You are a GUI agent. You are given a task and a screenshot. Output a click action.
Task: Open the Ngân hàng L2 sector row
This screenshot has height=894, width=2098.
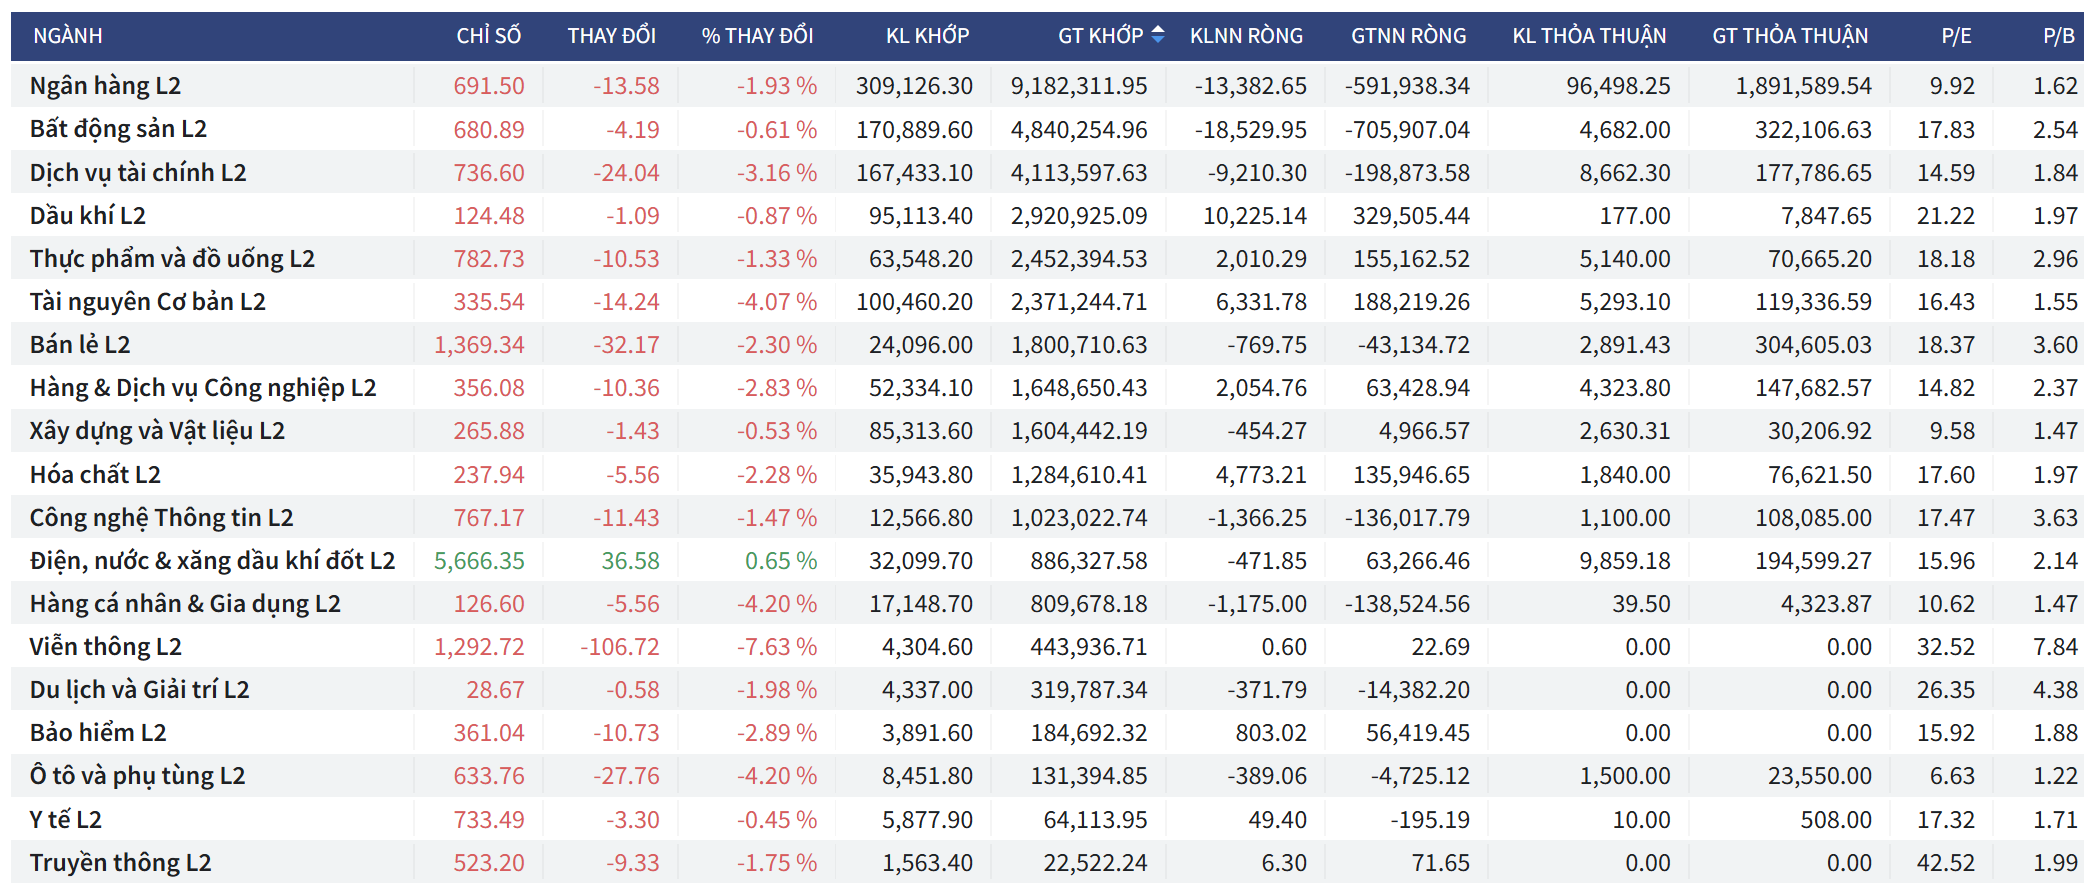105,86
